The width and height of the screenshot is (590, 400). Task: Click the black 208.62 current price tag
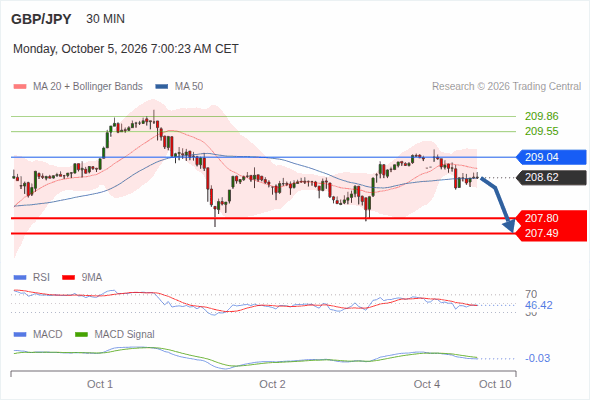(551, 177)
